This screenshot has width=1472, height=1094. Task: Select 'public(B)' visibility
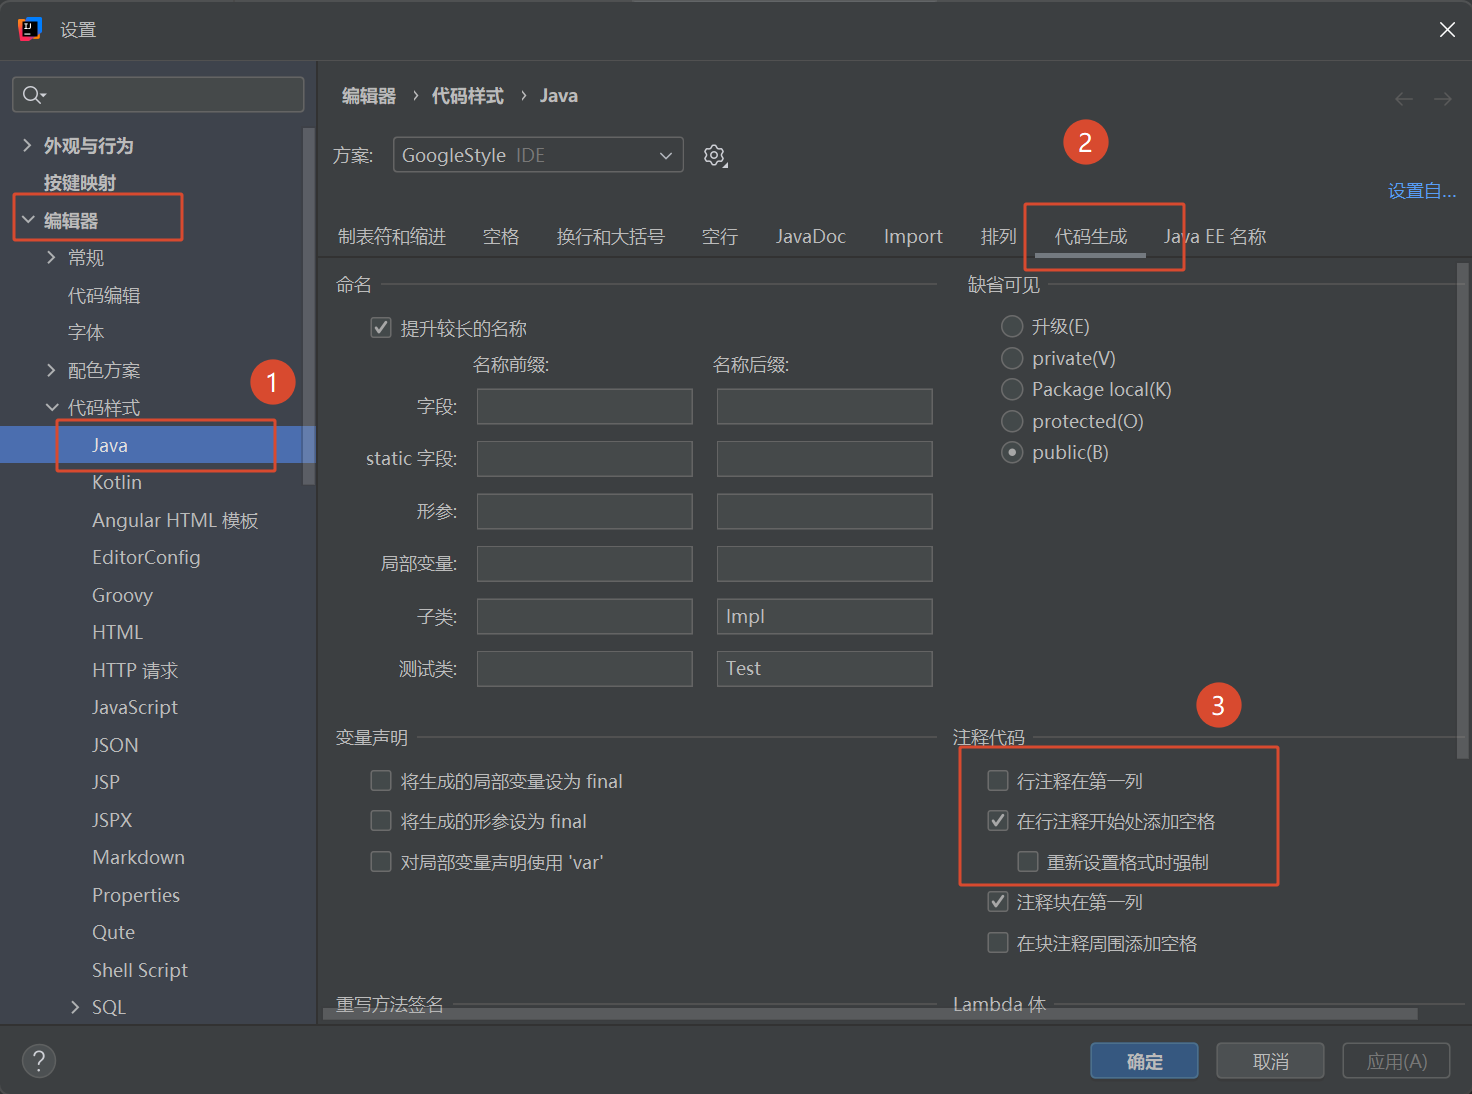(1012, 452)
